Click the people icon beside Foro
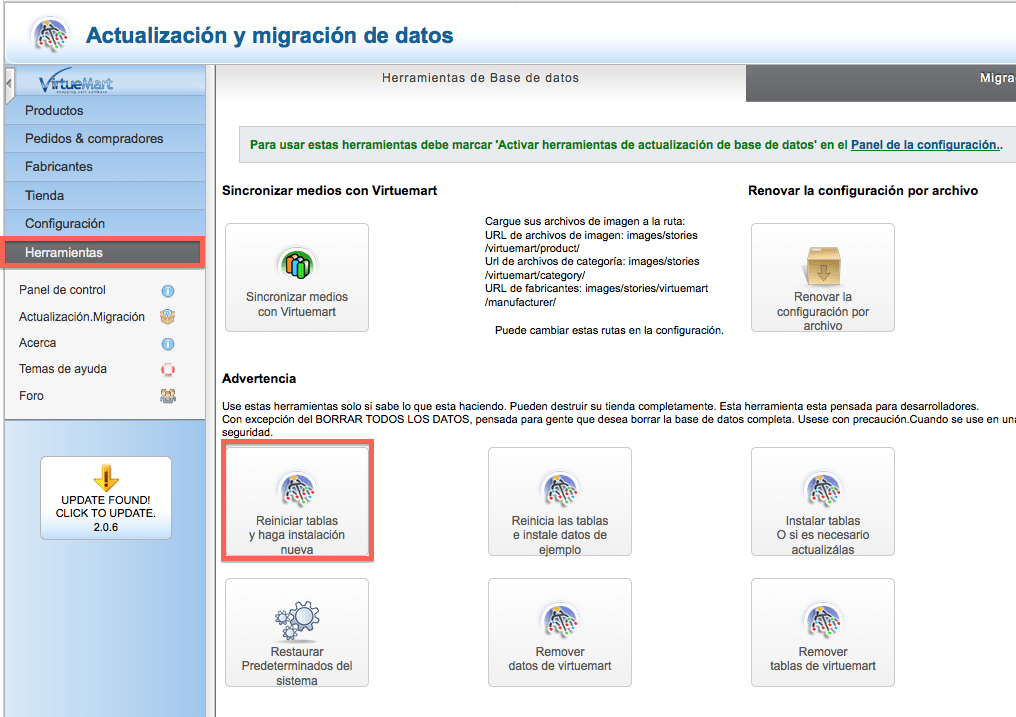The width and height of the screenshot is (1016, 717). pyautogui.click(x=168, y=396)
